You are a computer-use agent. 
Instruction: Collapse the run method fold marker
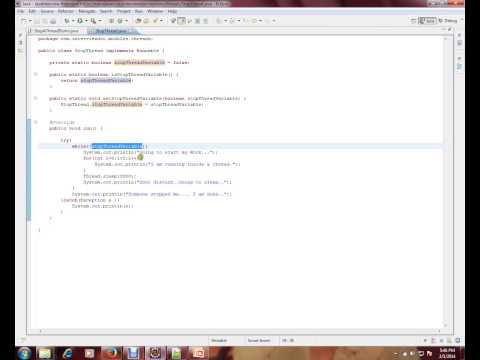[36, 122]
